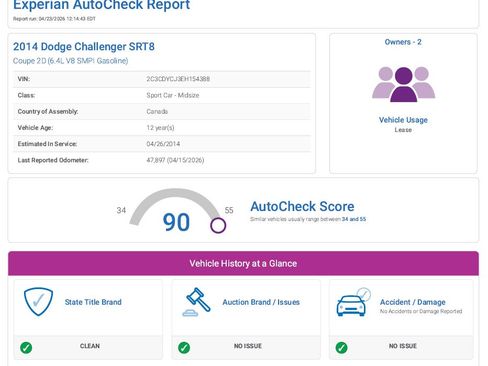Click the auction gavel icon
Screen dimensions: 488x366
click(x=197, y=302)
